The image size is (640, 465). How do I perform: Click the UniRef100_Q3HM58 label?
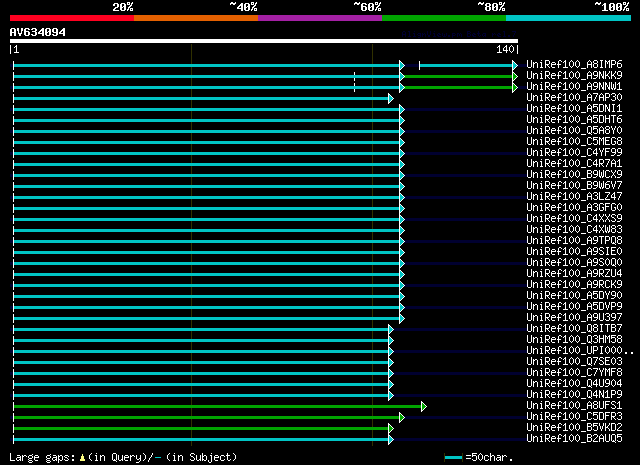click(574, 340)
